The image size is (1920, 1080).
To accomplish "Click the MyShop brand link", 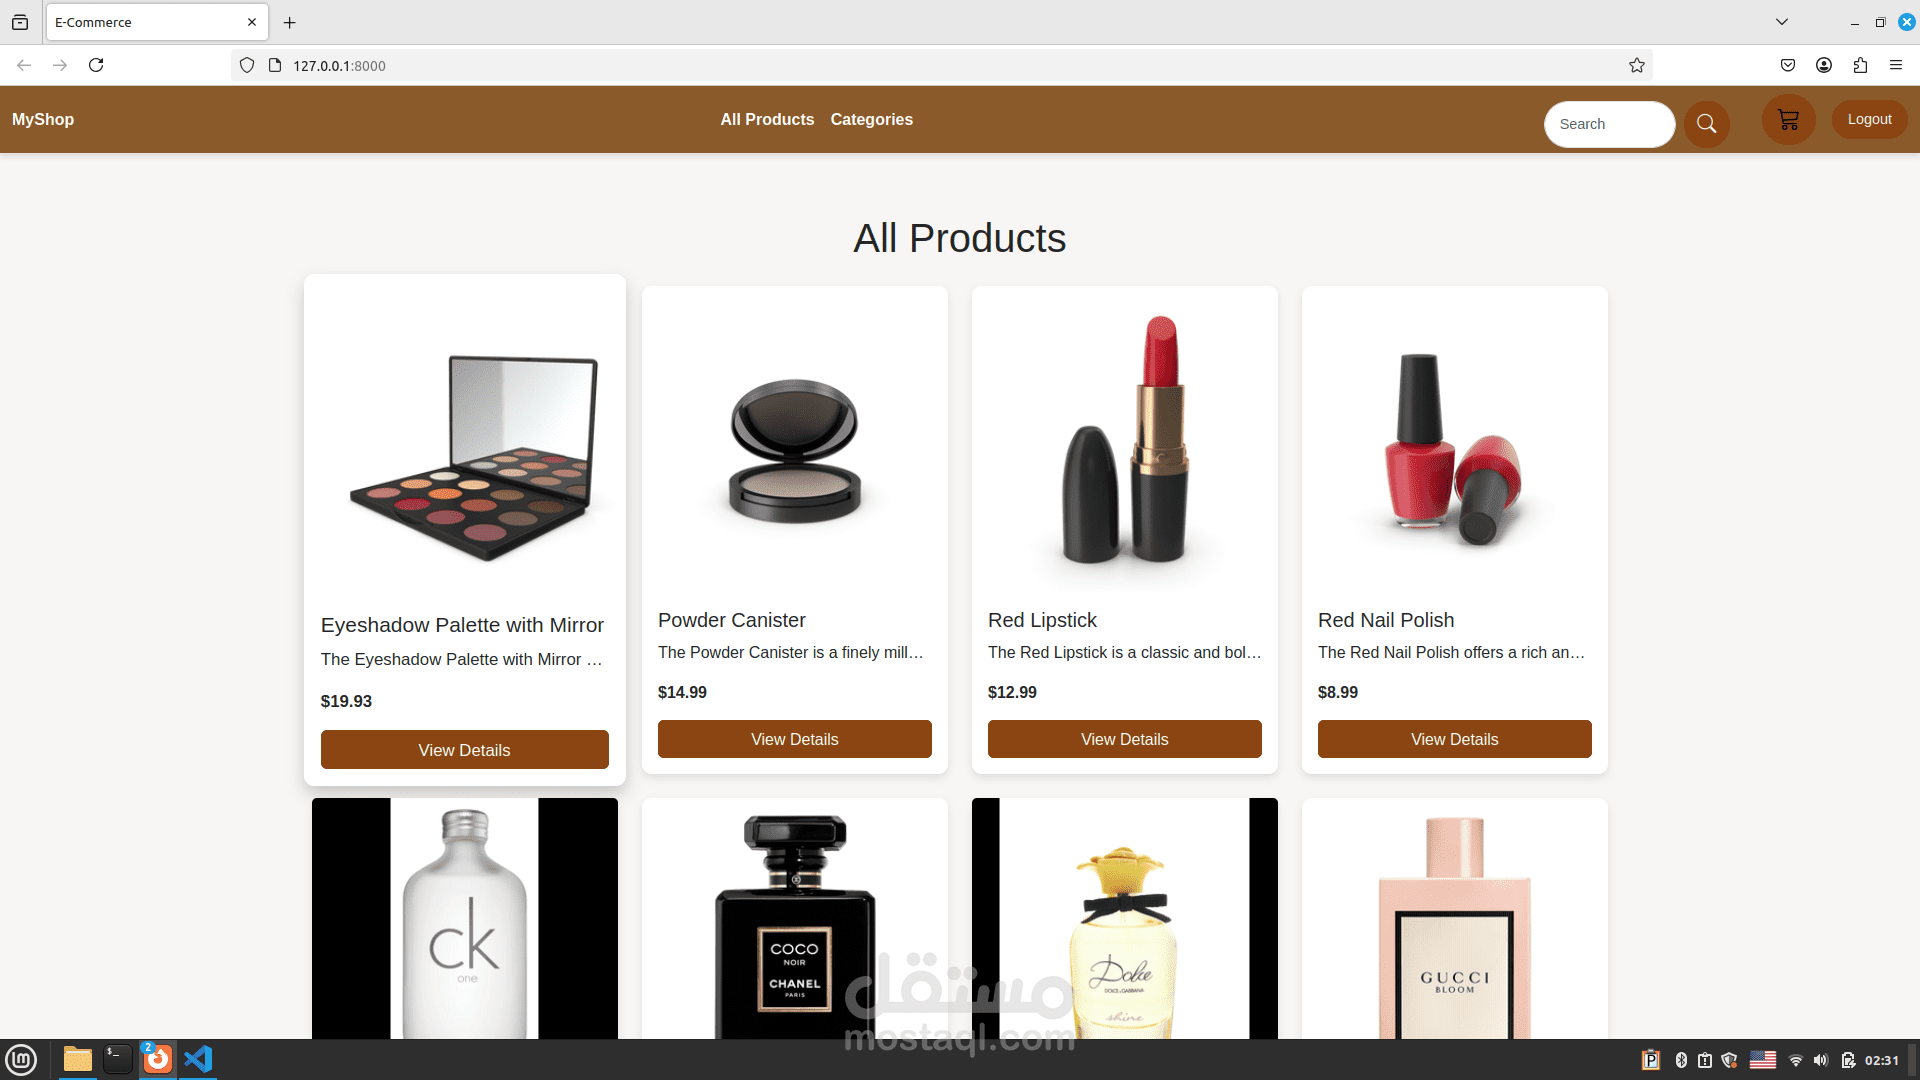I will (x=43, y=119).
